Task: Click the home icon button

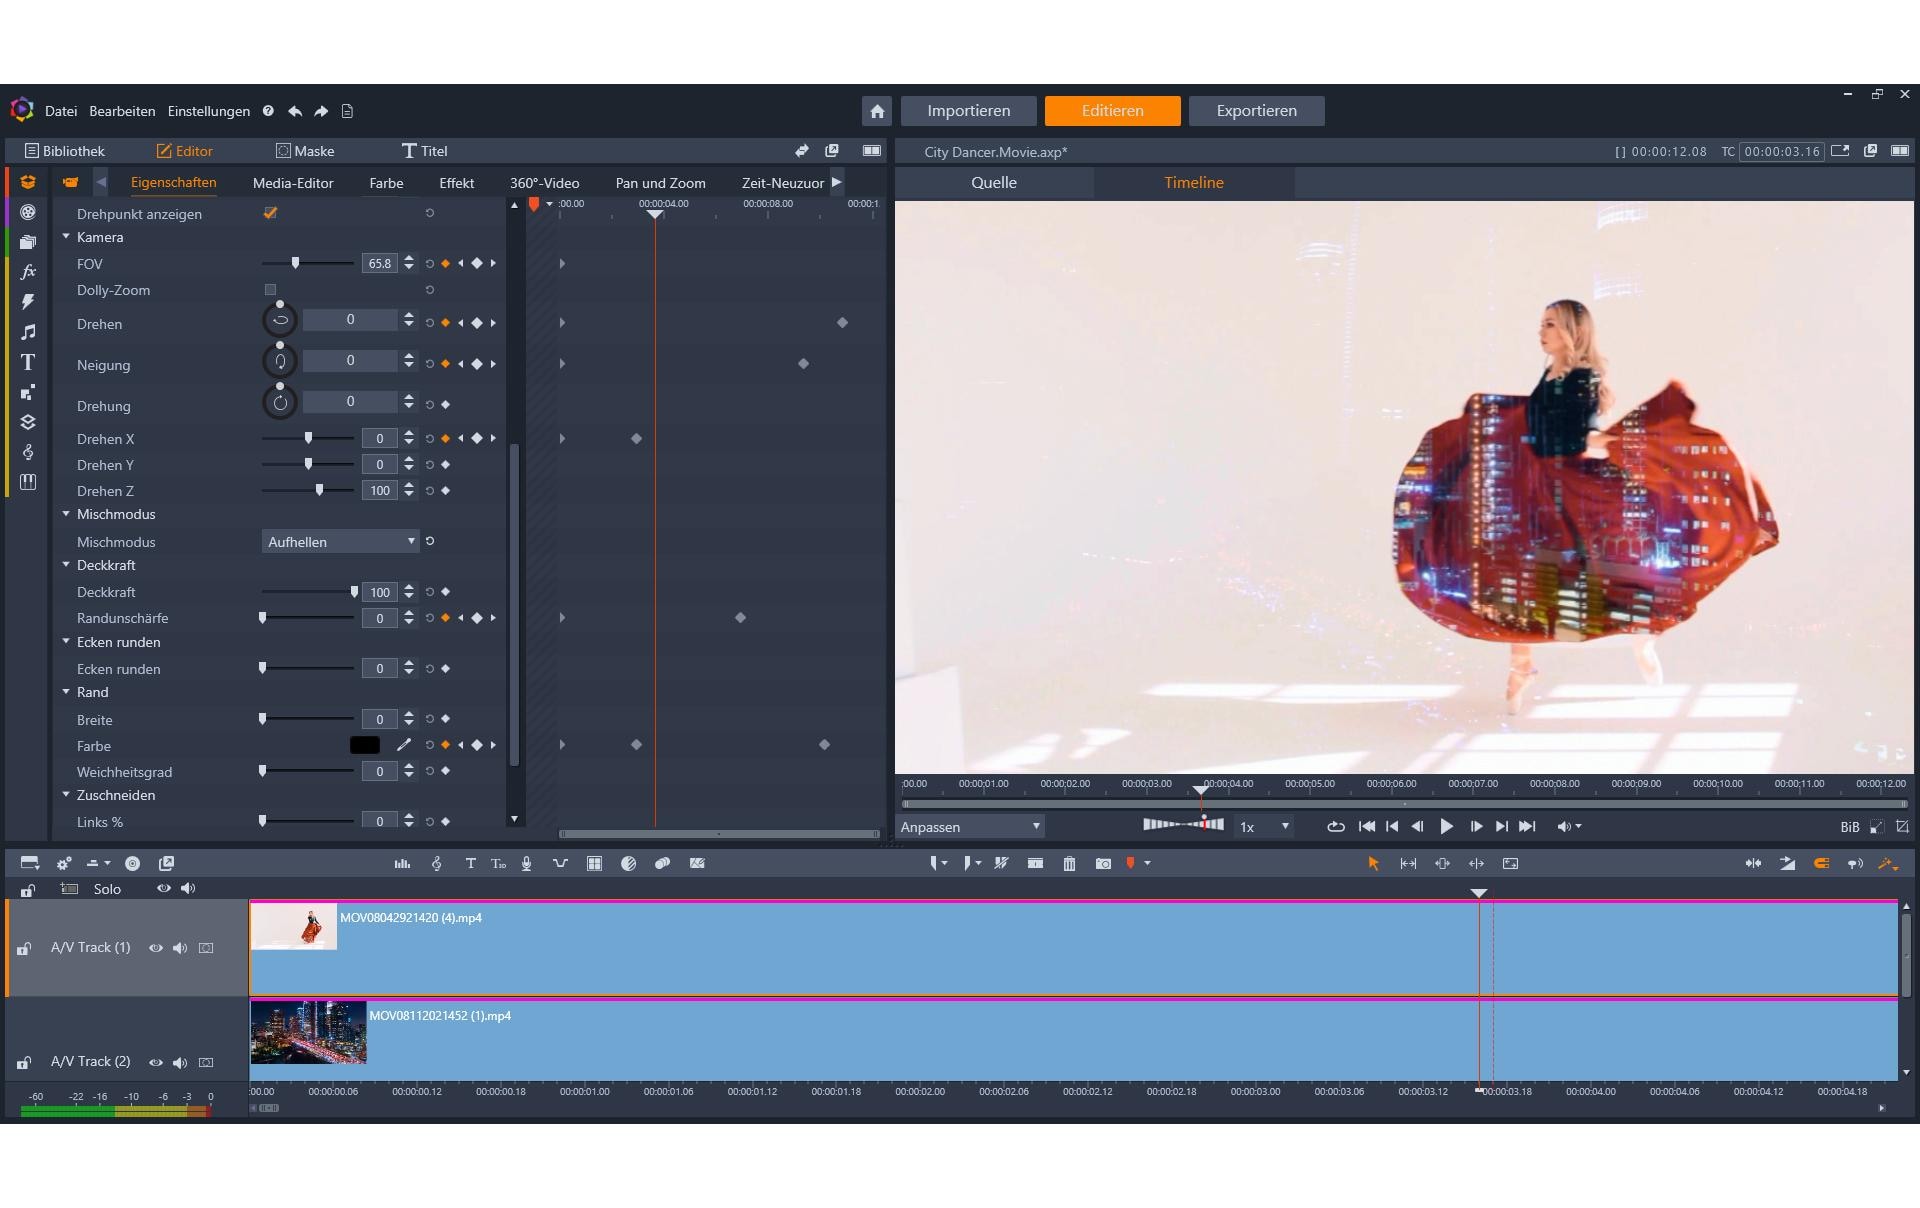Action: 877,111
